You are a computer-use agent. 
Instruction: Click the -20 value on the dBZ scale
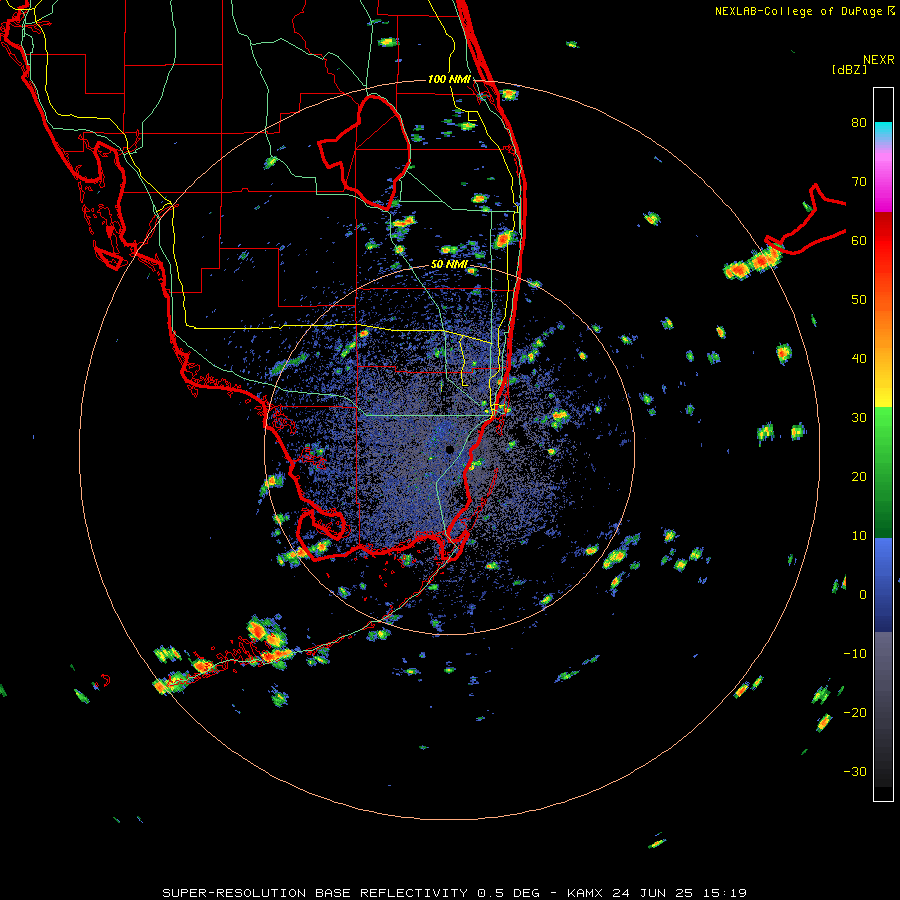[855, 713]
